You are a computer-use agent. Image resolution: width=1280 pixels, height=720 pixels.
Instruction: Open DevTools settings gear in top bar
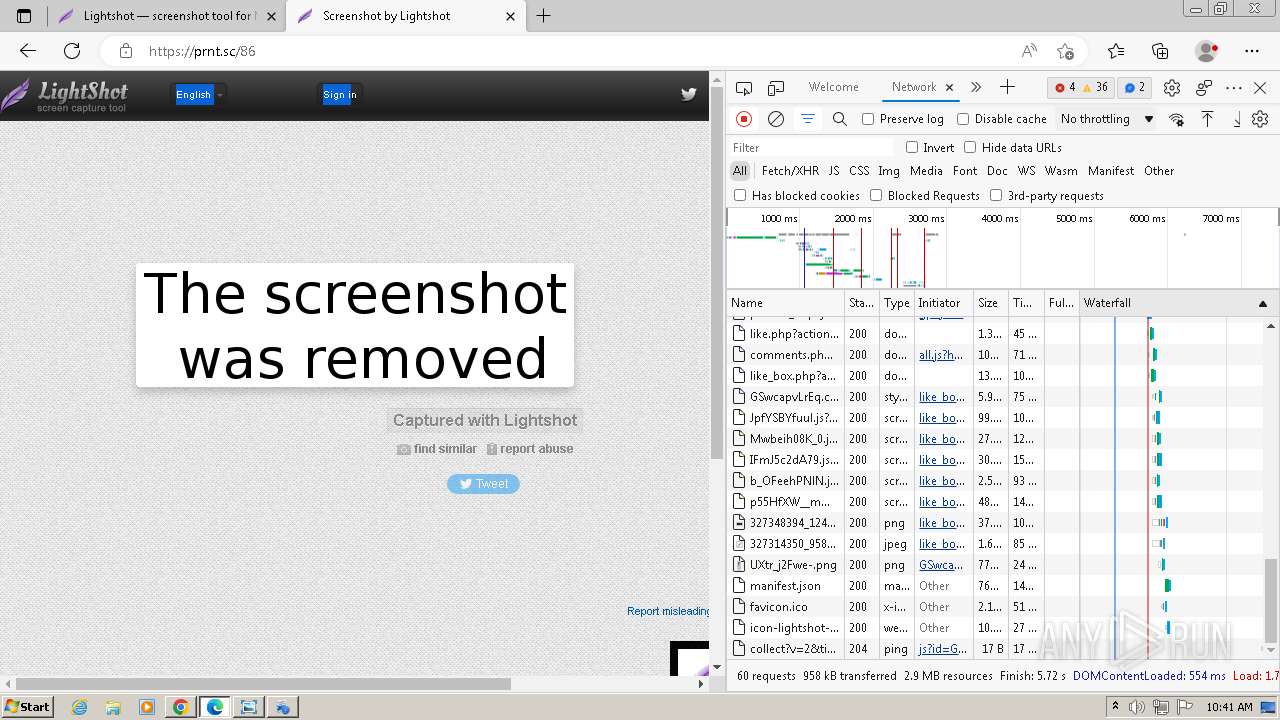pos(1172,88)
